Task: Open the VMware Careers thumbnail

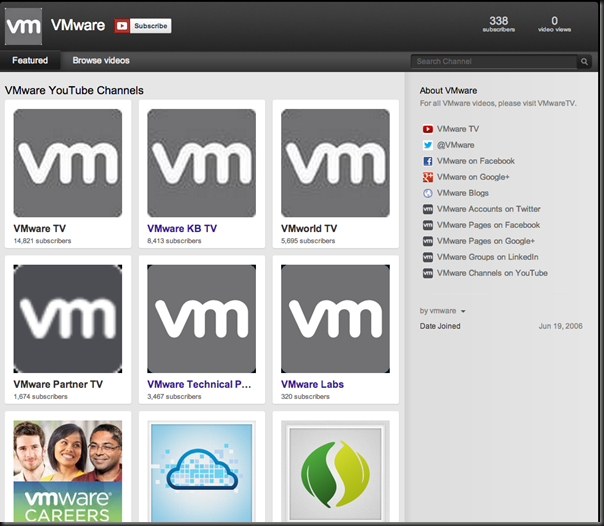Action: pyautogui.click(x=68, y=471)
